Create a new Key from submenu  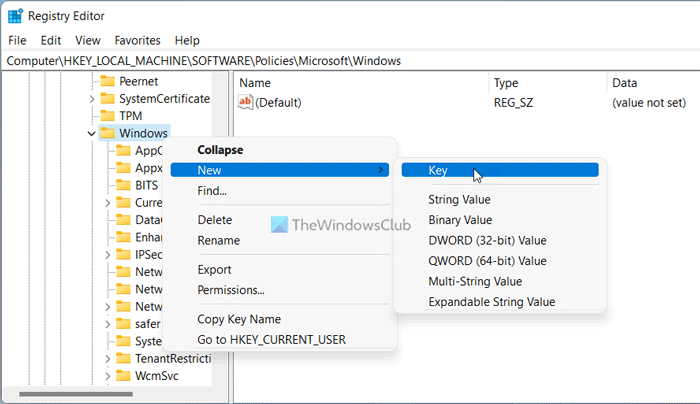500,170
